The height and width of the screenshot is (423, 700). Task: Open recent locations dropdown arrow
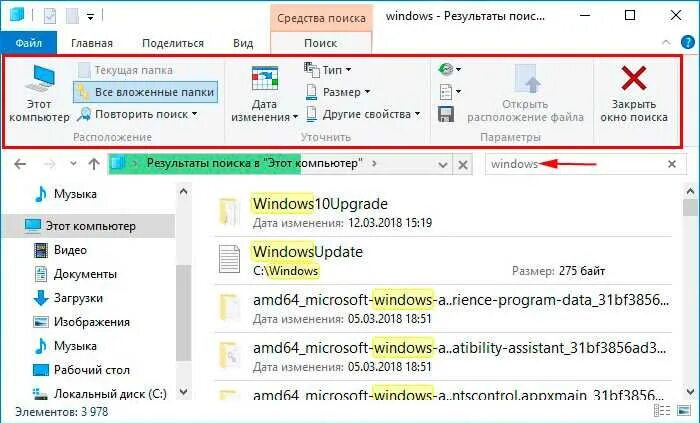[x=74, y=164]
